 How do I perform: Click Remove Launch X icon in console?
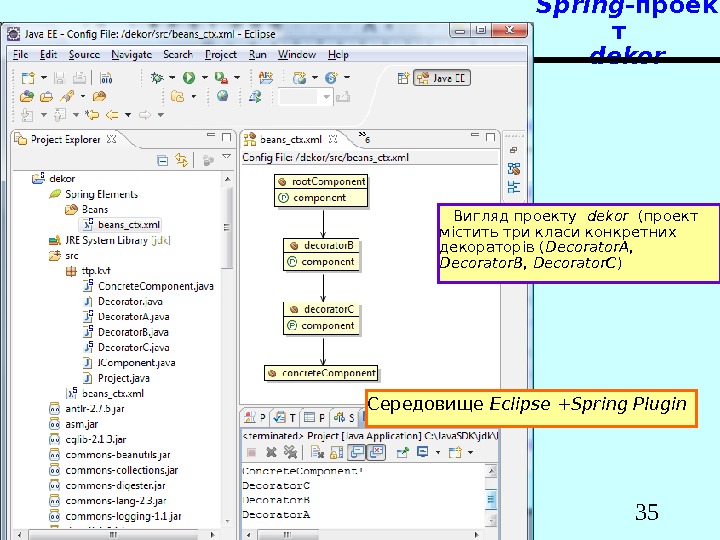point(271,452)
